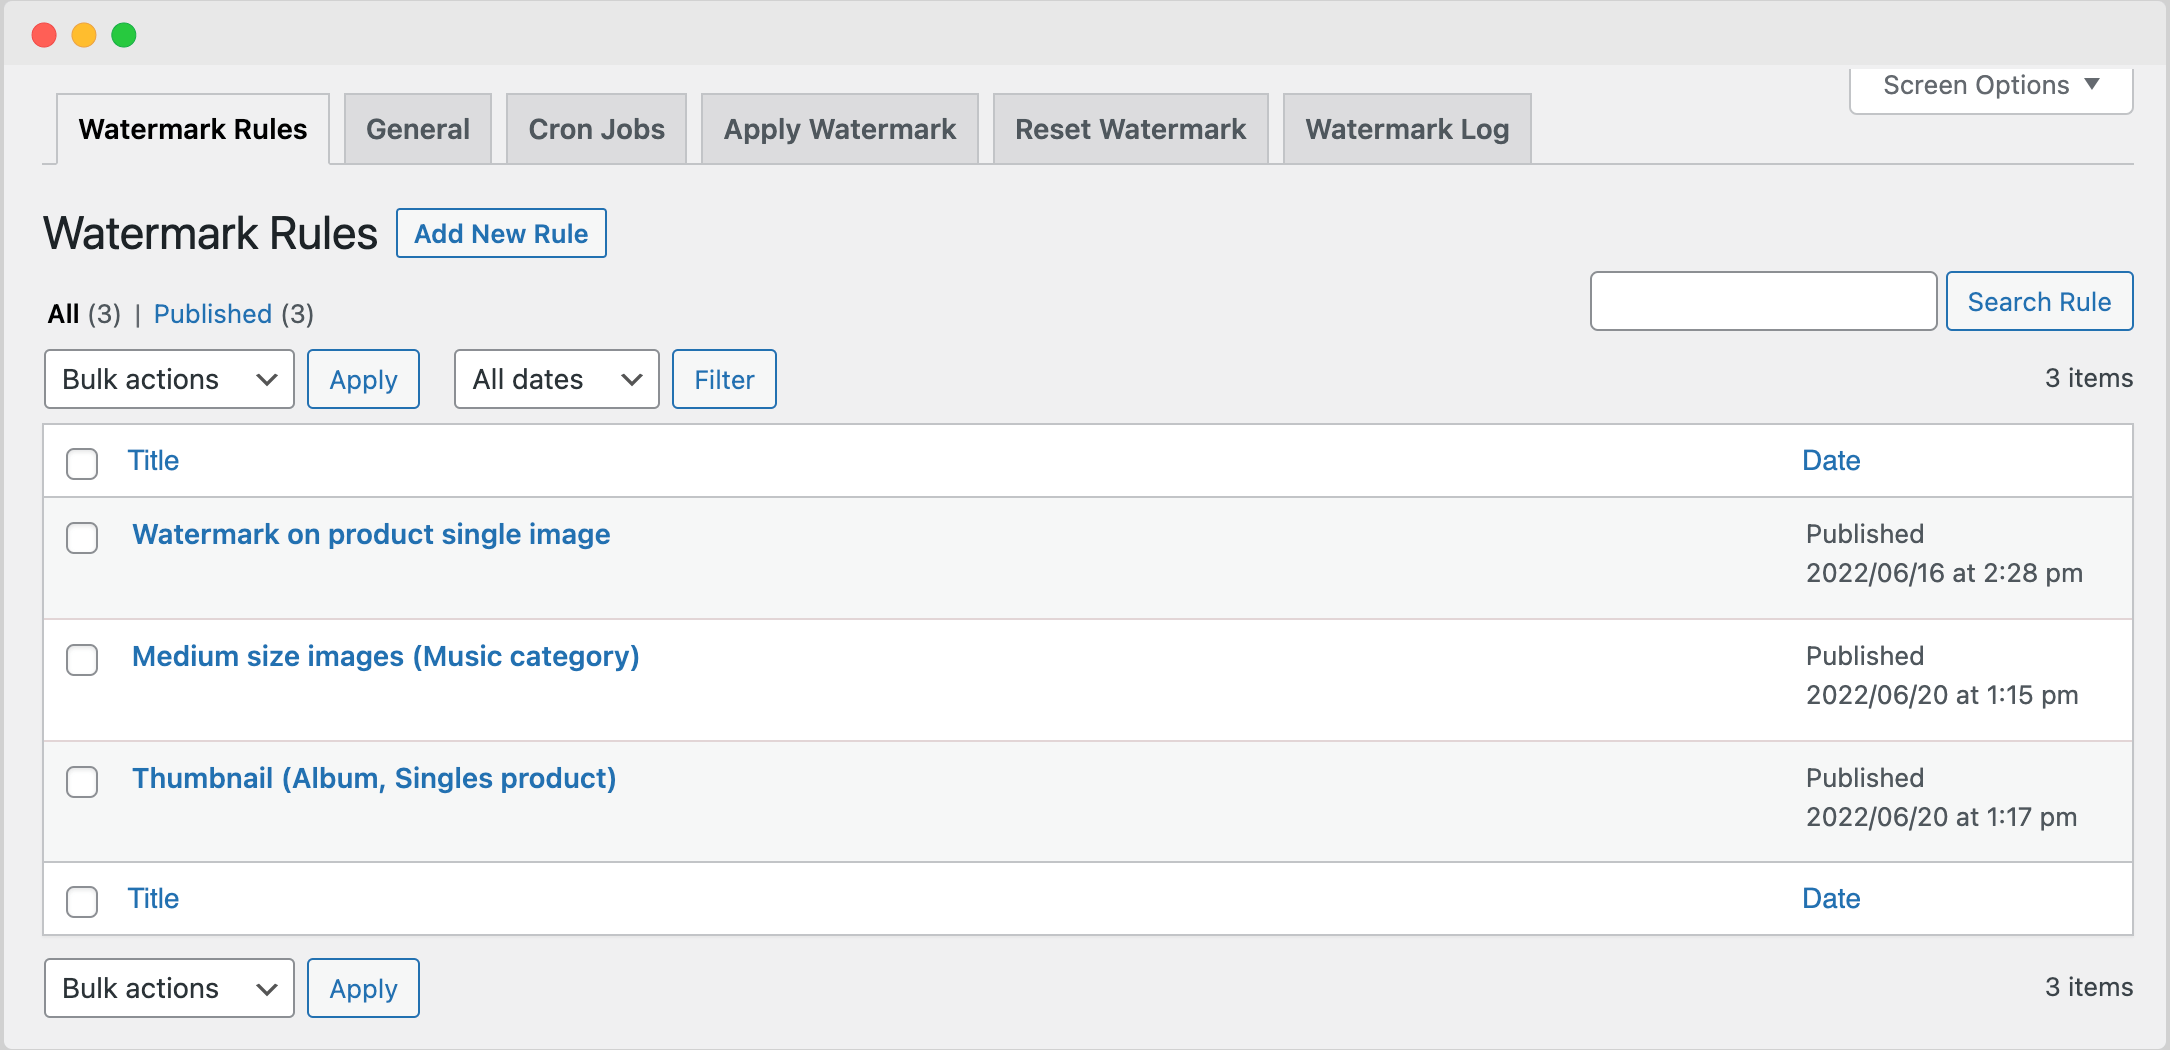Apply the date filter with Filter button
This screenshot has width=2170, height=1050.
(x=724, y=379)
